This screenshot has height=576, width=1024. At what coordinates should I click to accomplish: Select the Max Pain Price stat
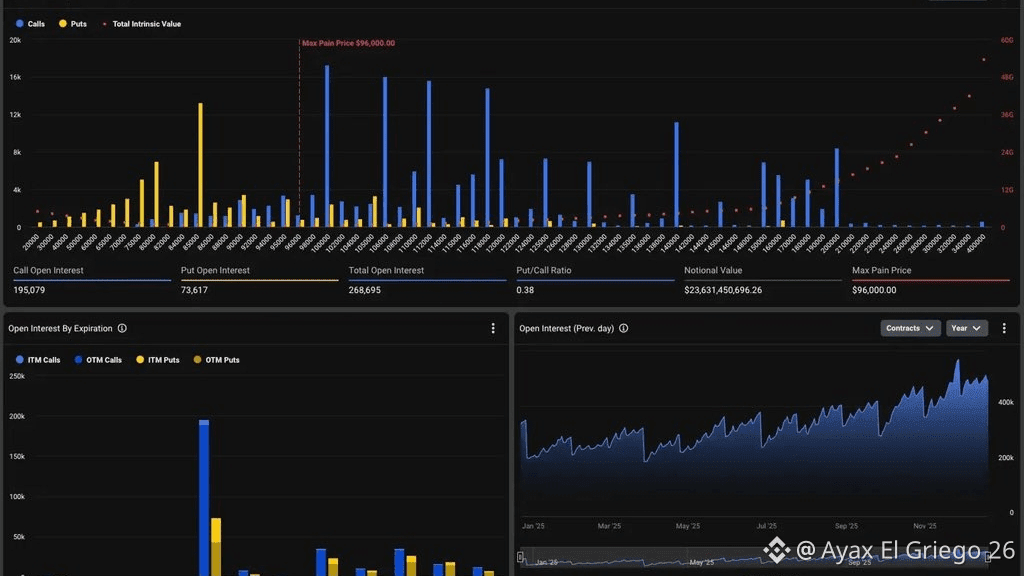click(x=931, y=280)
